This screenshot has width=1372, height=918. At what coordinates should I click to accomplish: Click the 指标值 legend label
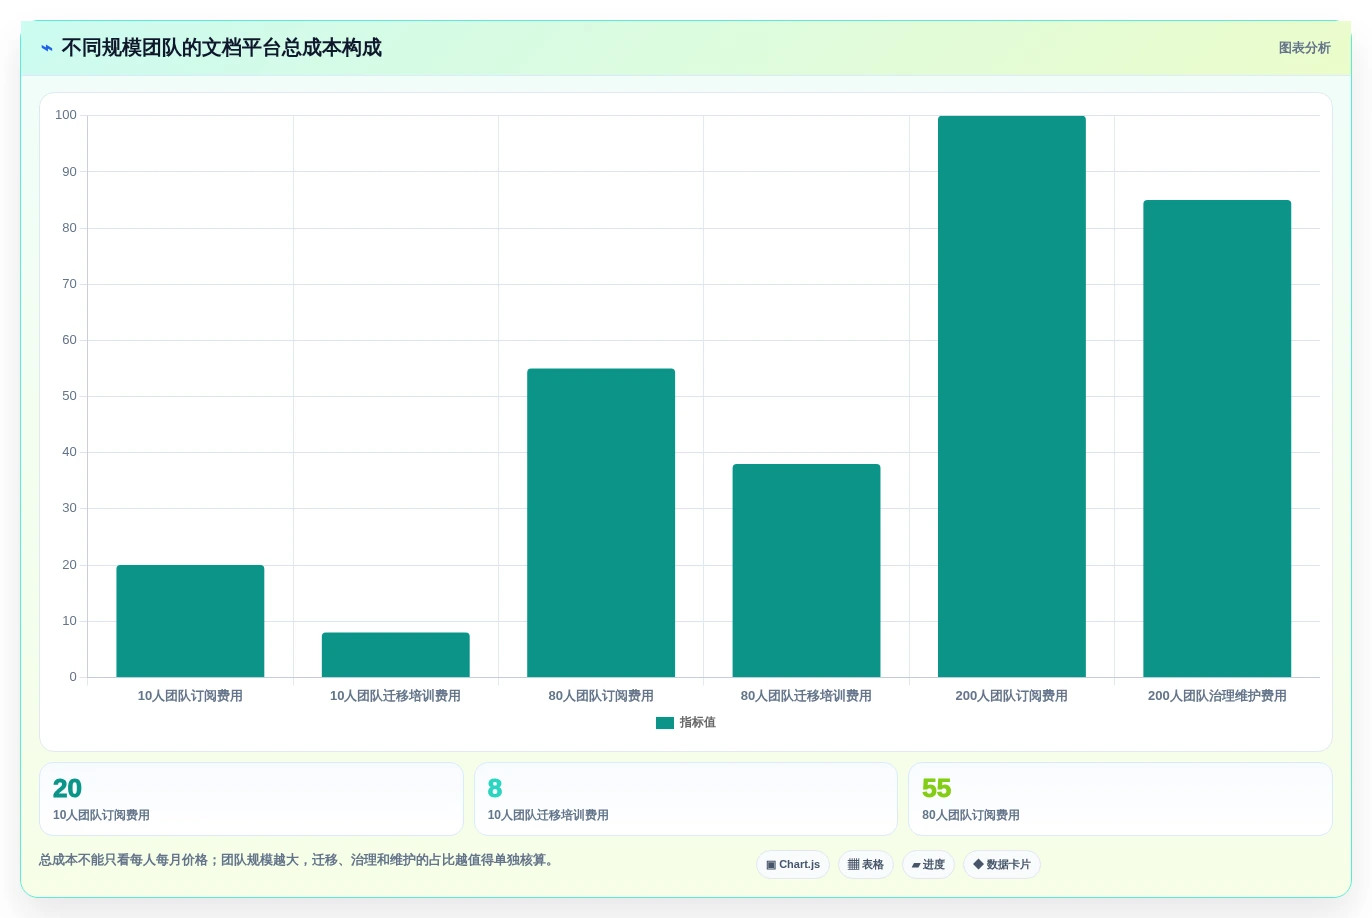pyautogui.click(x=698, y=723)
